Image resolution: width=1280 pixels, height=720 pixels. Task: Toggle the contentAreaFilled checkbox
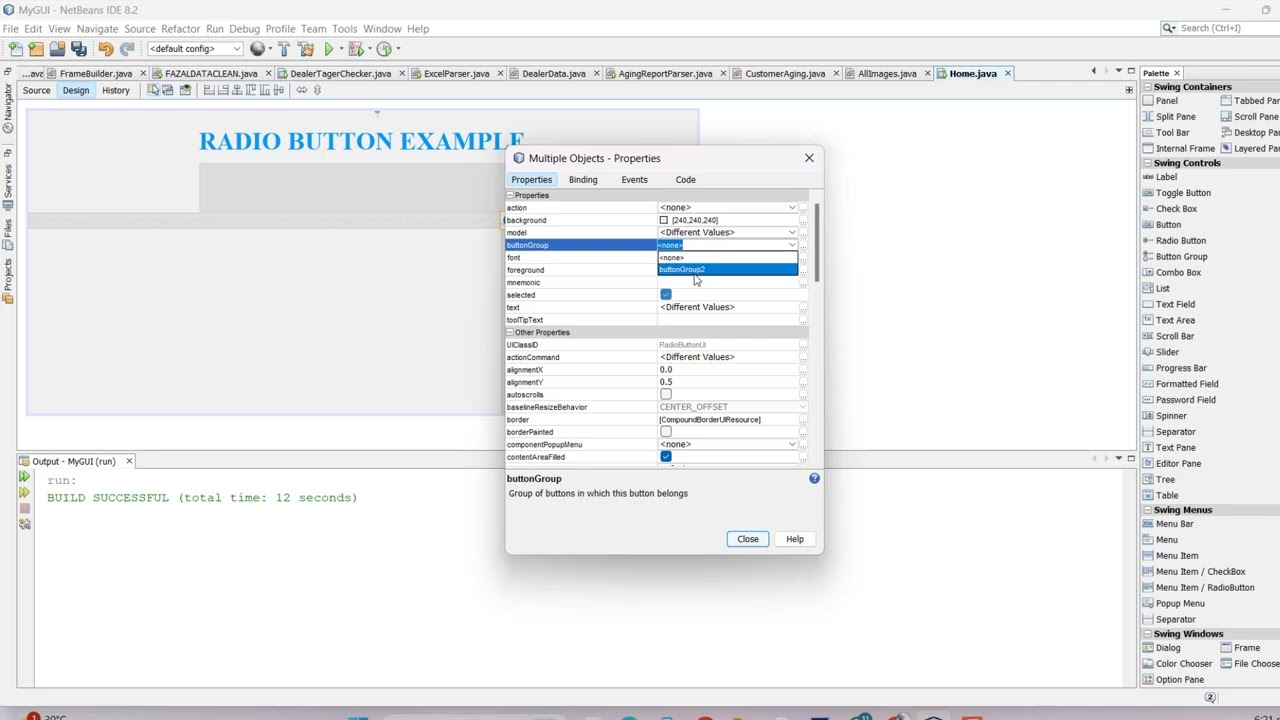coord(666,457)
